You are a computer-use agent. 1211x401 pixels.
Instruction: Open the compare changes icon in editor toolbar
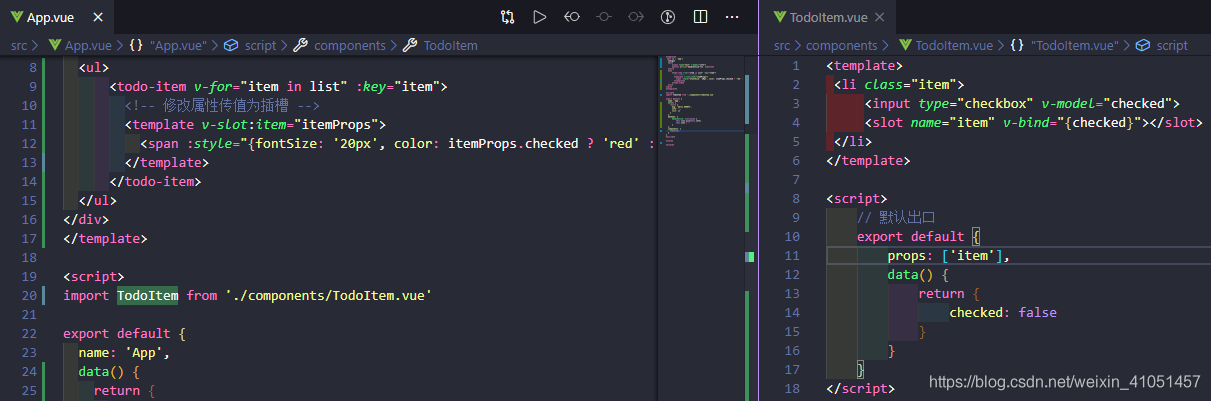click(508, 17)
